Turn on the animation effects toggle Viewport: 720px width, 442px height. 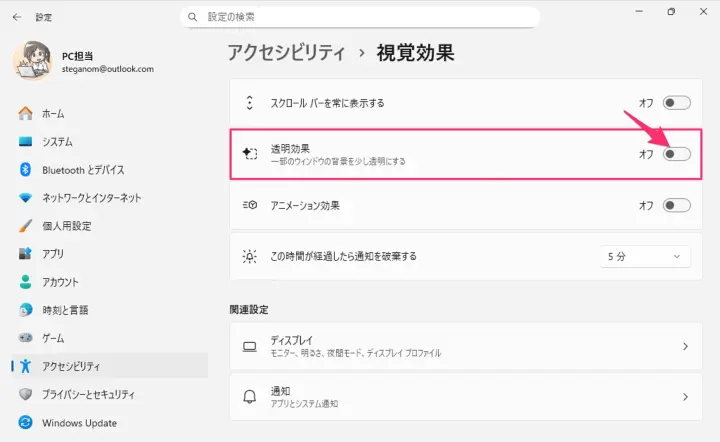pos(676,205)
